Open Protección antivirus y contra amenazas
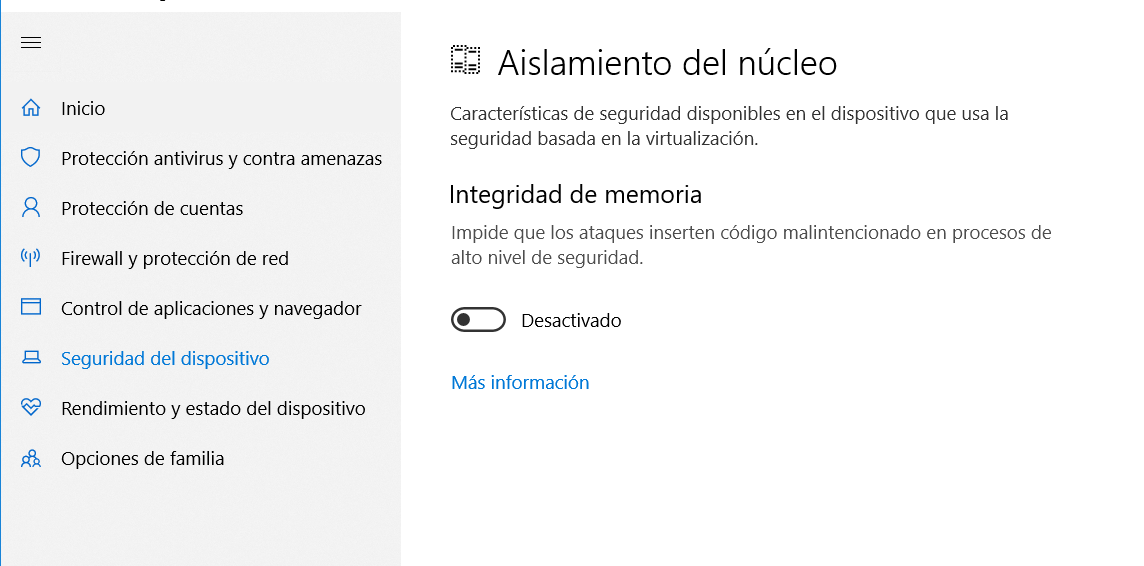 click(x=221, y=158)
